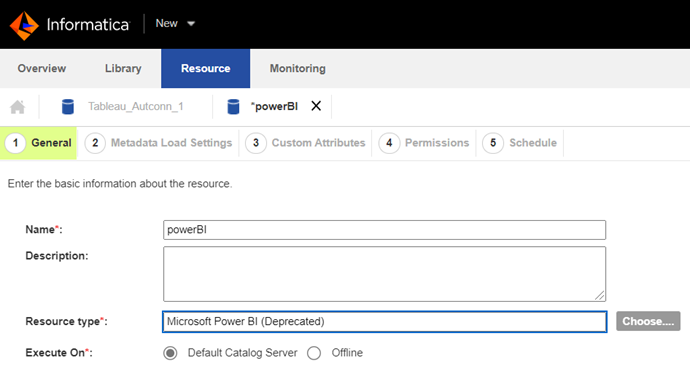Screen dimensions: 690x371
Task: Click the Description text area
Action: click(384, 274)
